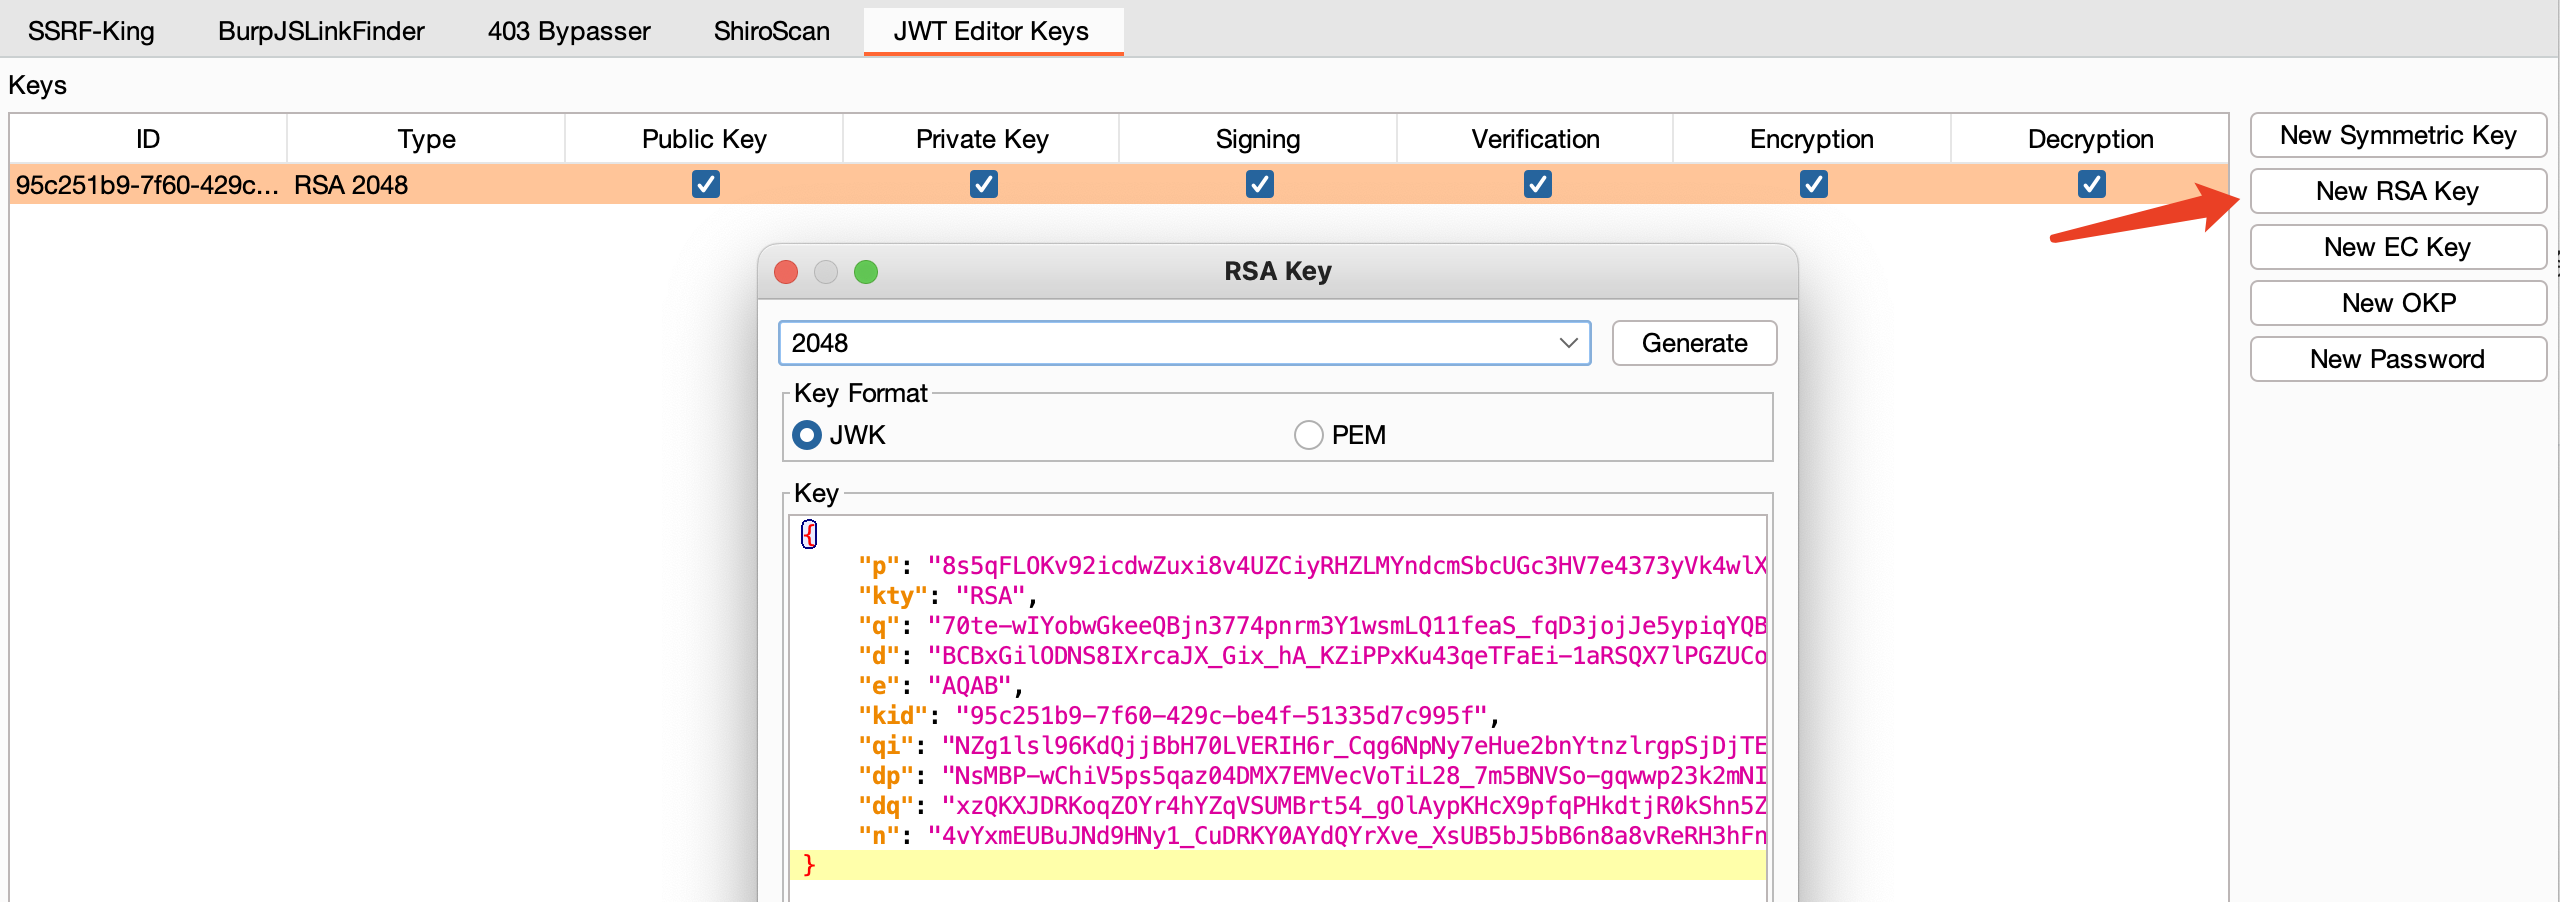Switch to the 403 Bypasser tab
Viewport: 2560px width, 902px height.
tap(569, 31)
